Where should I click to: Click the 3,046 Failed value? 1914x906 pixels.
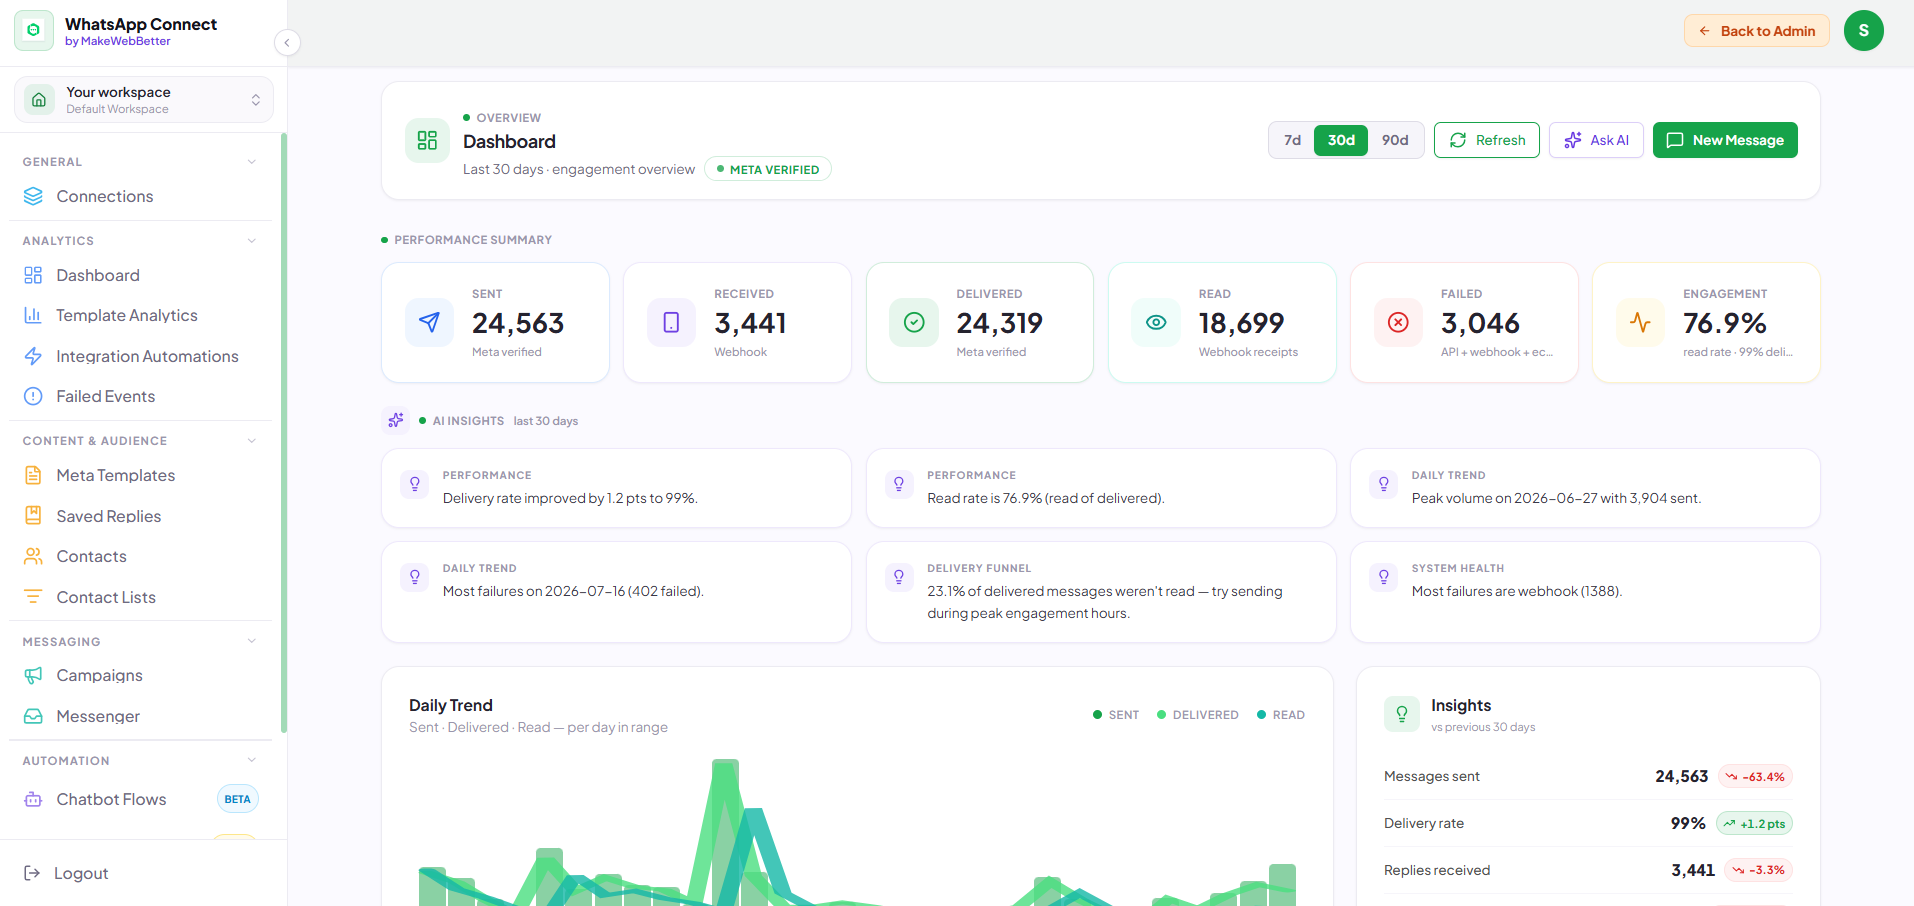coord(1480,323)
